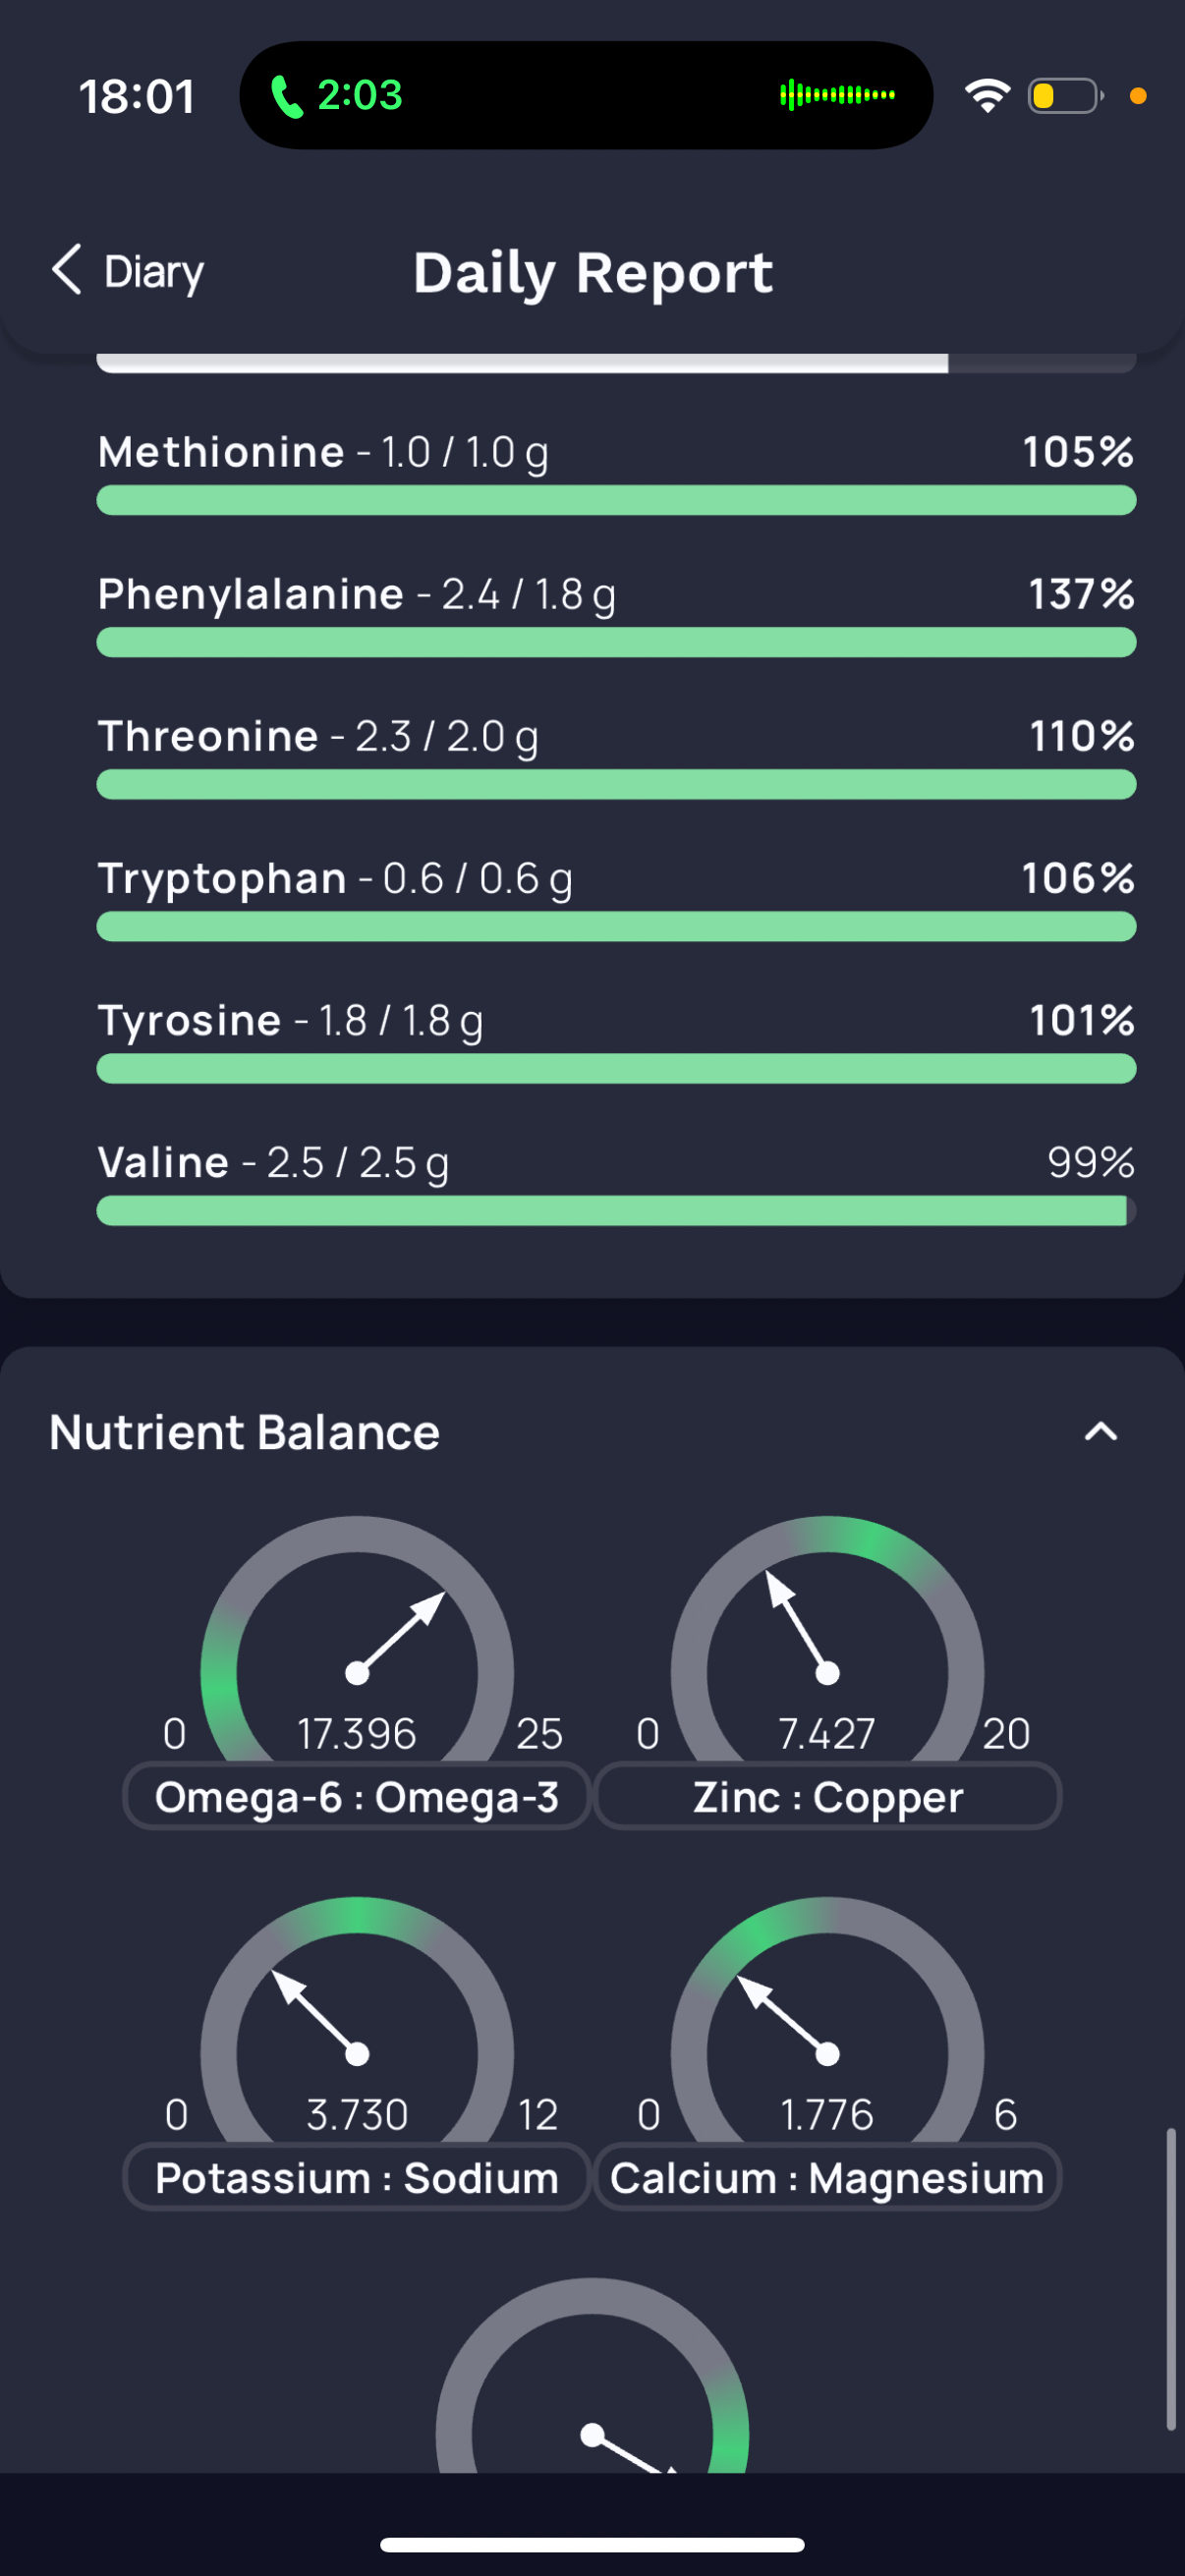The width and height of the screenshot is (1185, 2576).
Task: Select the Potassium : Sodium label button
Action: [357, 2177]
